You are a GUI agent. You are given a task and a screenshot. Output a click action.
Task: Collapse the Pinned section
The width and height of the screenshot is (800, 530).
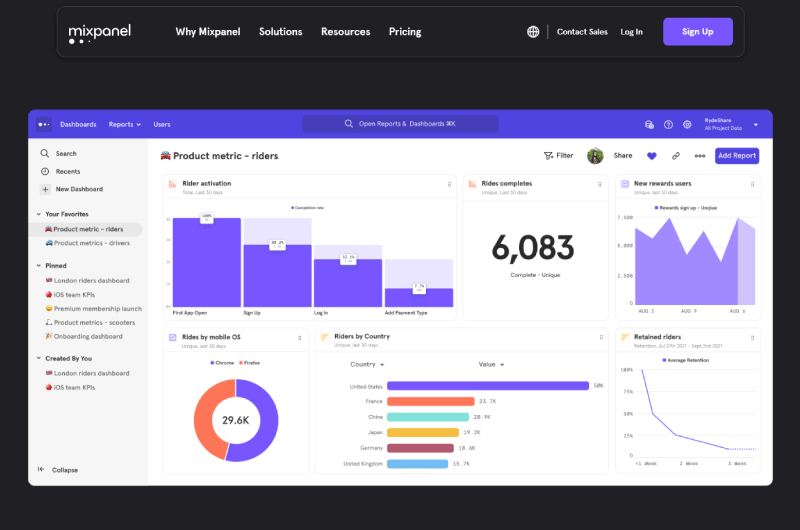(39, 266)
